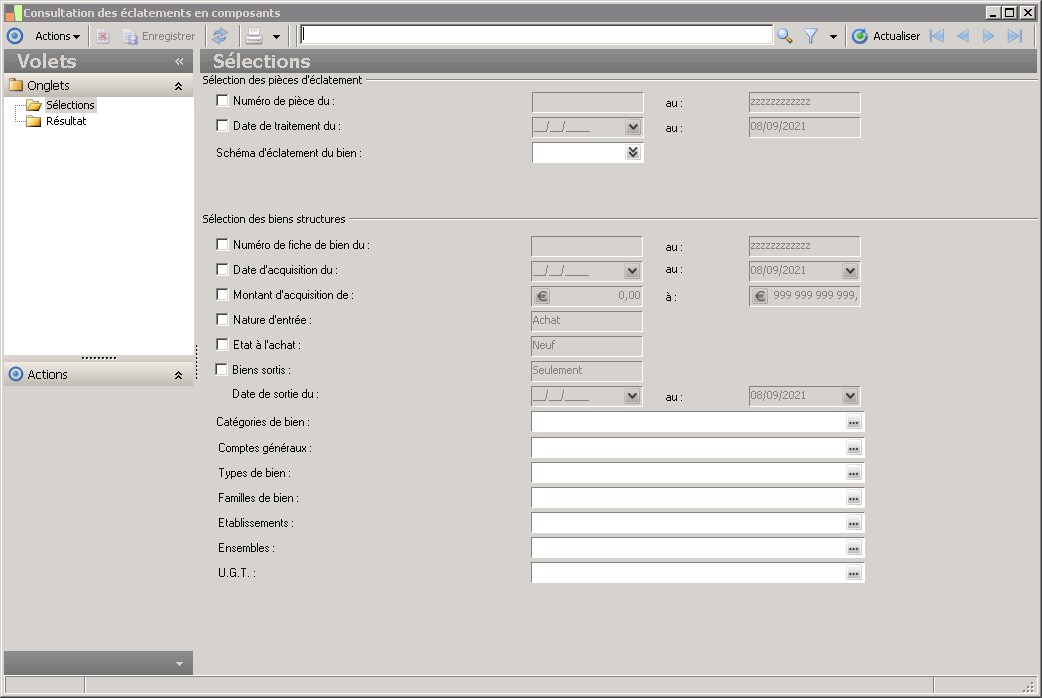Screen dimensions: 1042x698
Task: Enable the Date de traitement du checkbox
Action: 222,126
